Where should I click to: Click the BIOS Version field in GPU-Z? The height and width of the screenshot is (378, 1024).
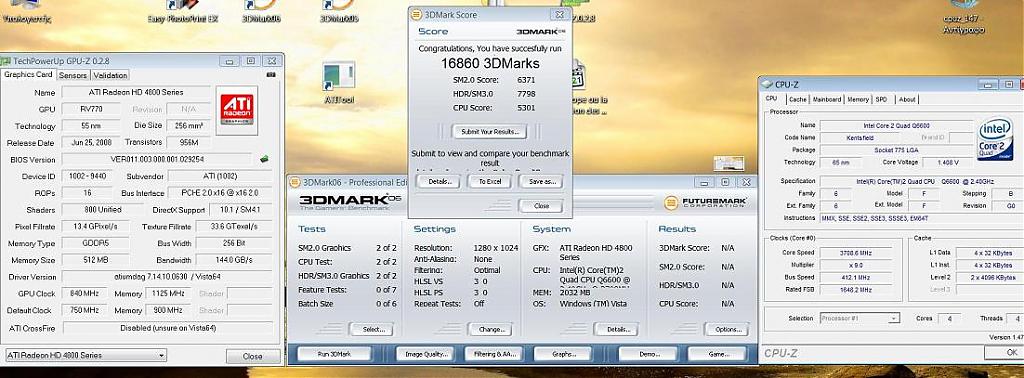157,159
